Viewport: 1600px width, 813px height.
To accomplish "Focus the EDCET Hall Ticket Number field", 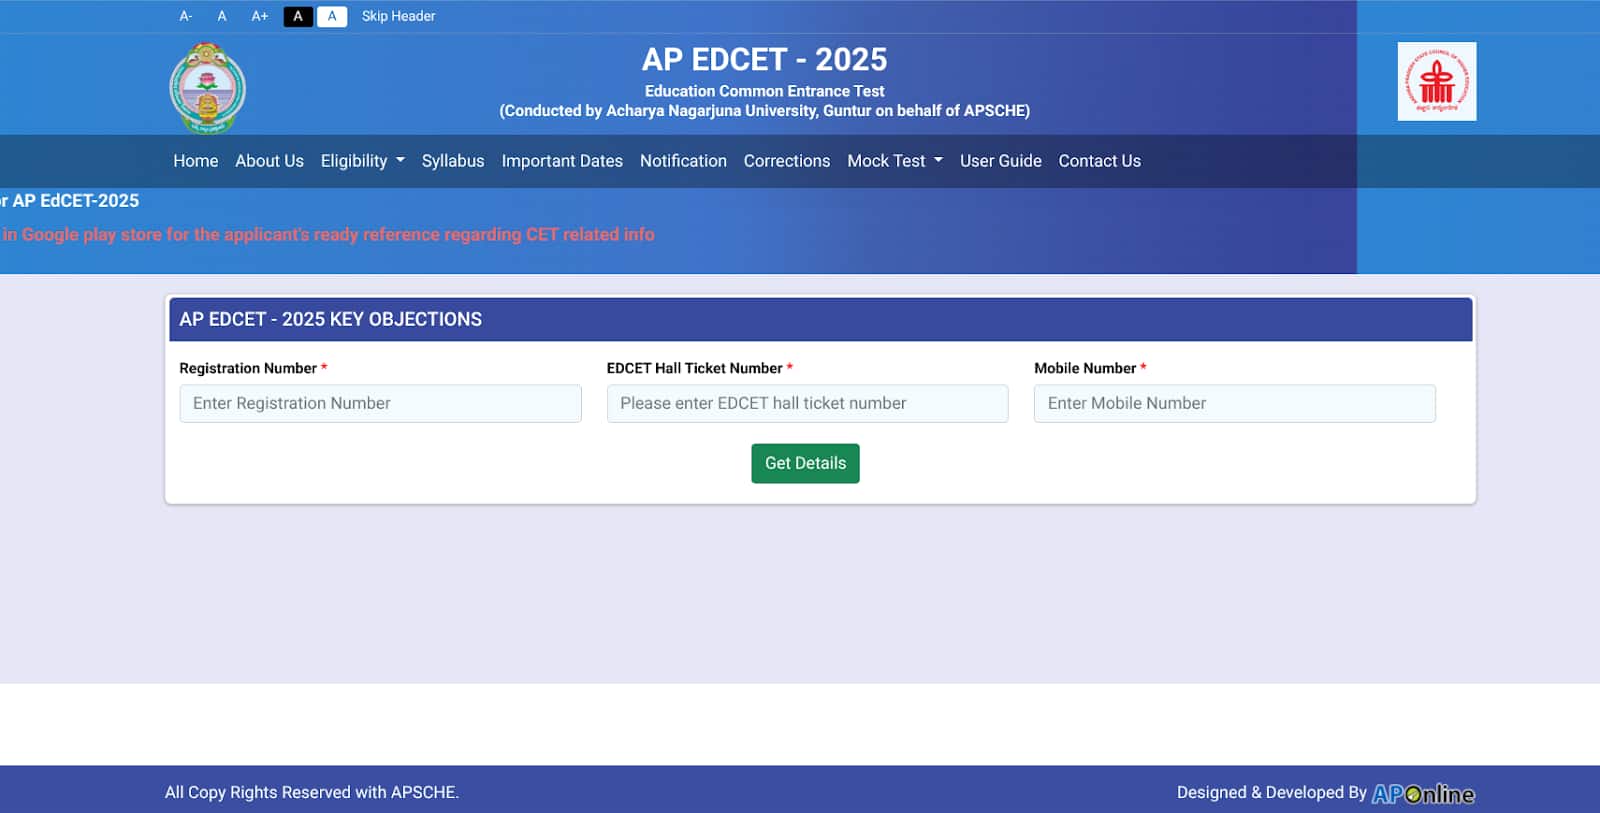I will pos(808,404).
